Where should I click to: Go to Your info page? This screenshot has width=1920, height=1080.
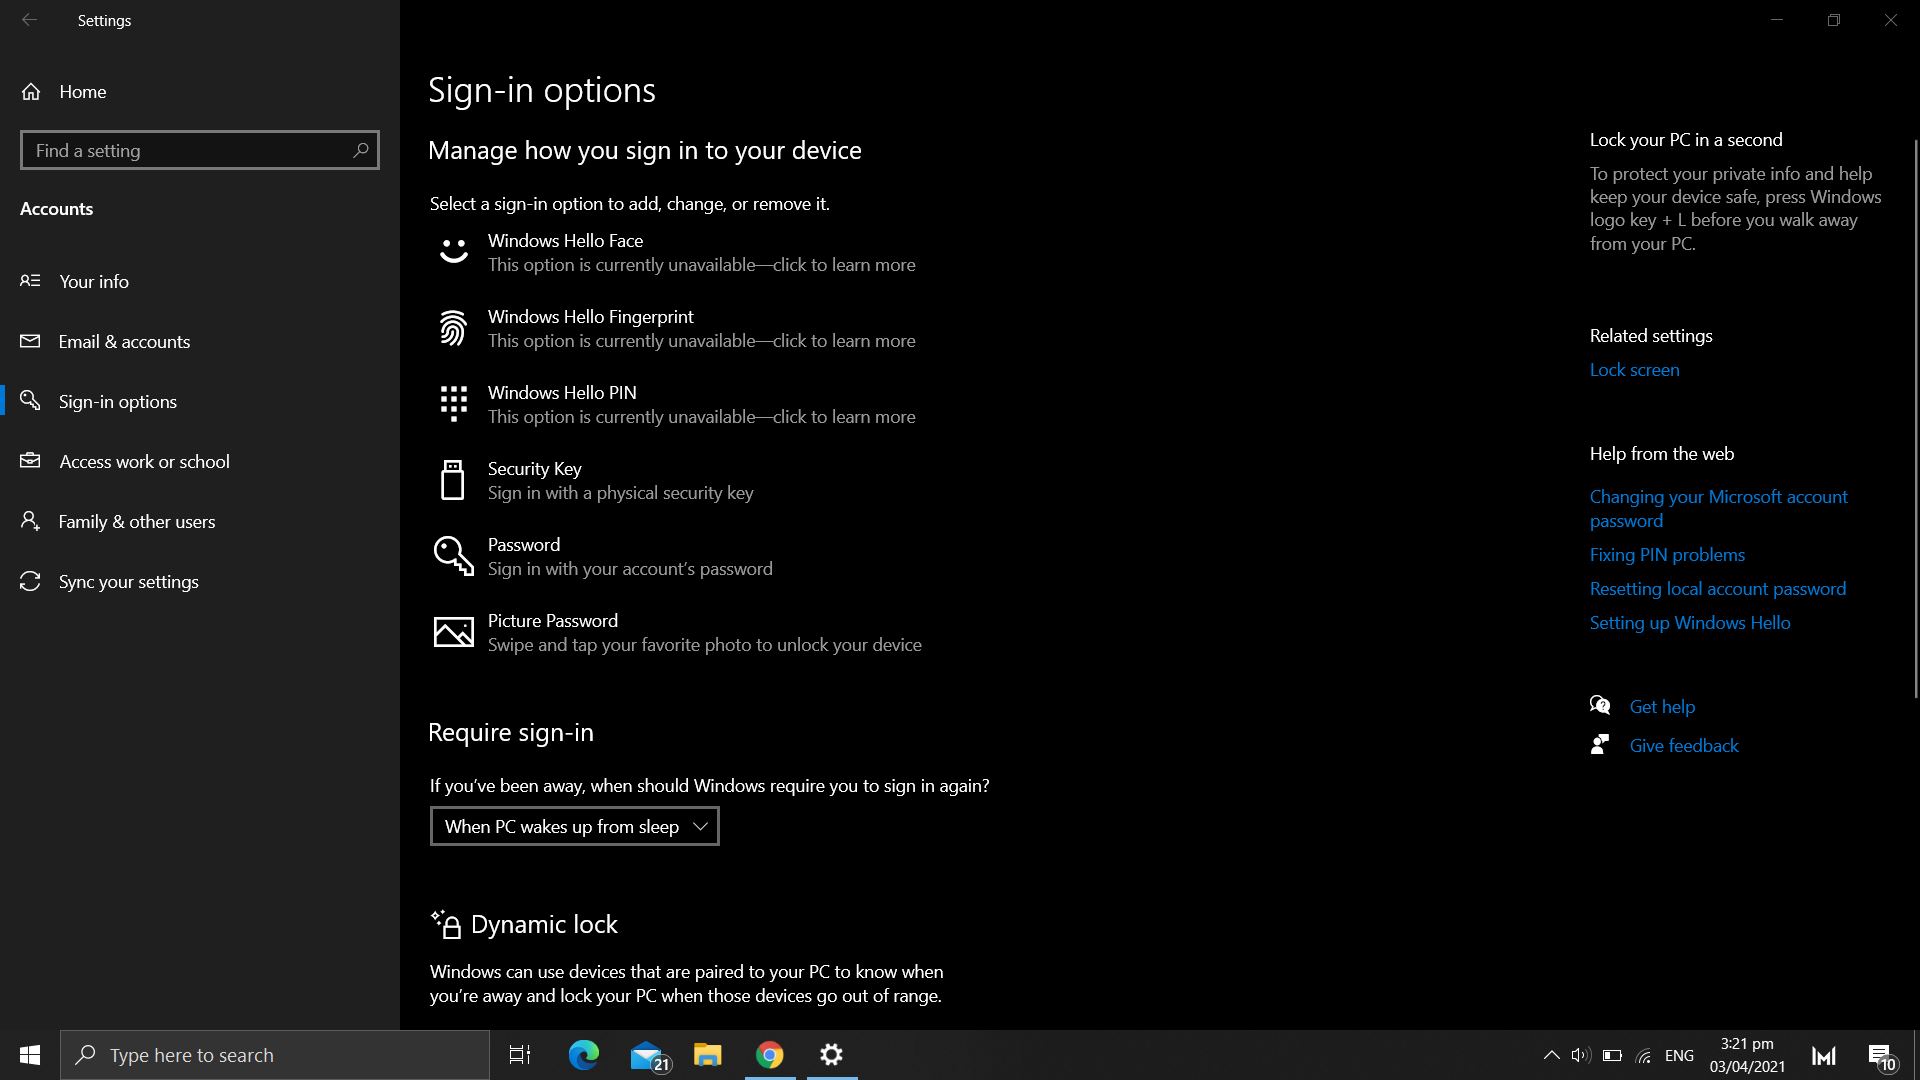pos(94,281)
